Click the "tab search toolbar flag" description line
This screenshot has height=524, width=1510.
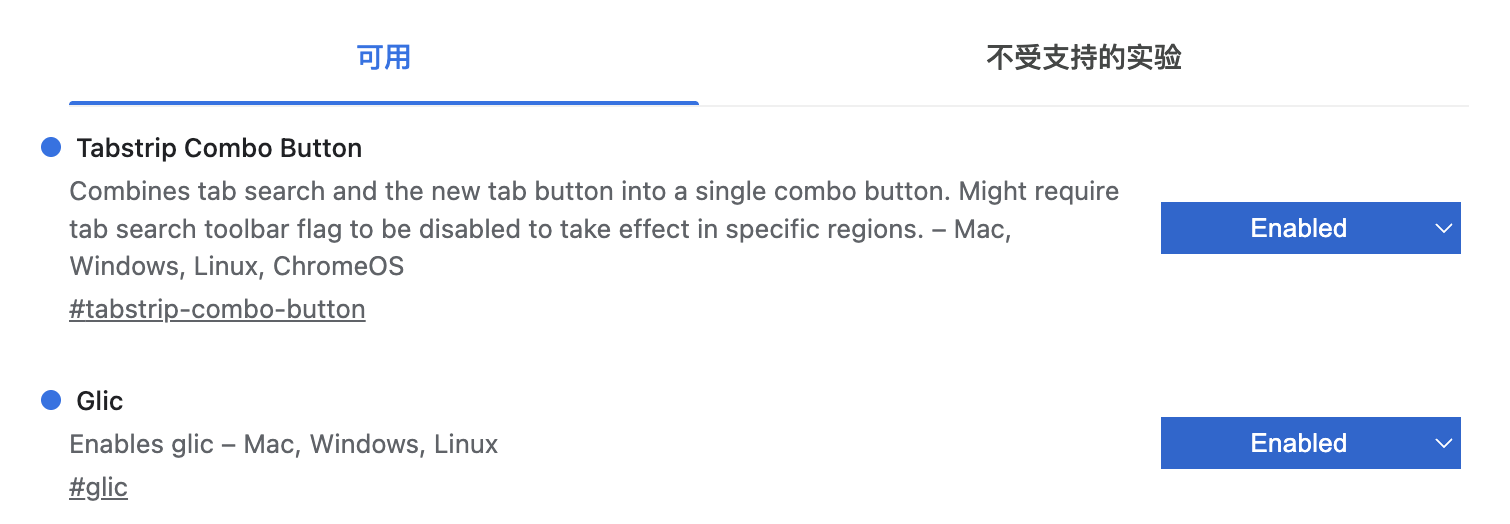[540, 228]
